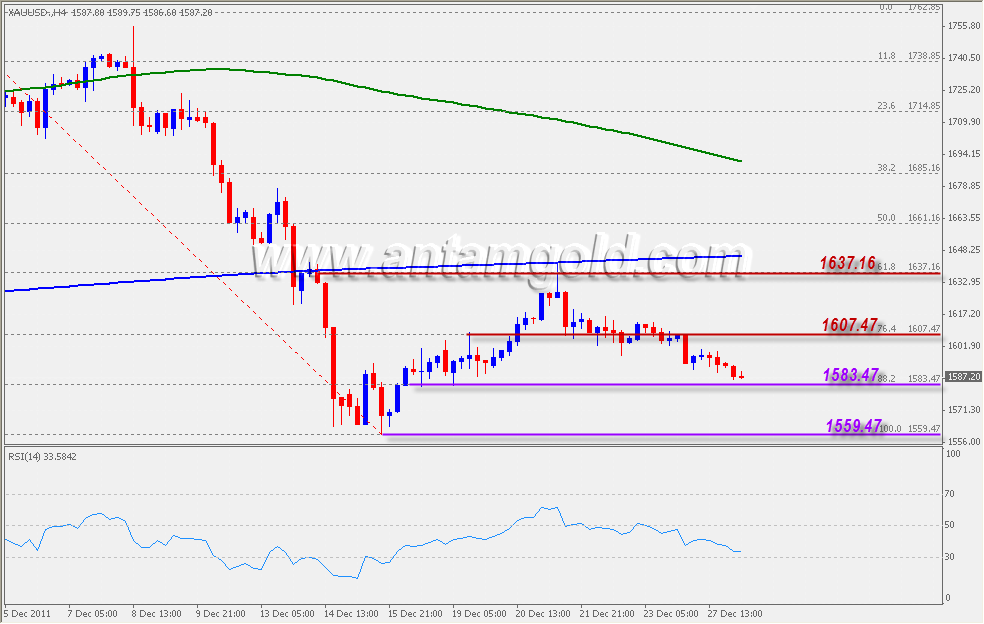Click 1678.85 on the price axis
The image size is (984, 624).
(965, 186)
